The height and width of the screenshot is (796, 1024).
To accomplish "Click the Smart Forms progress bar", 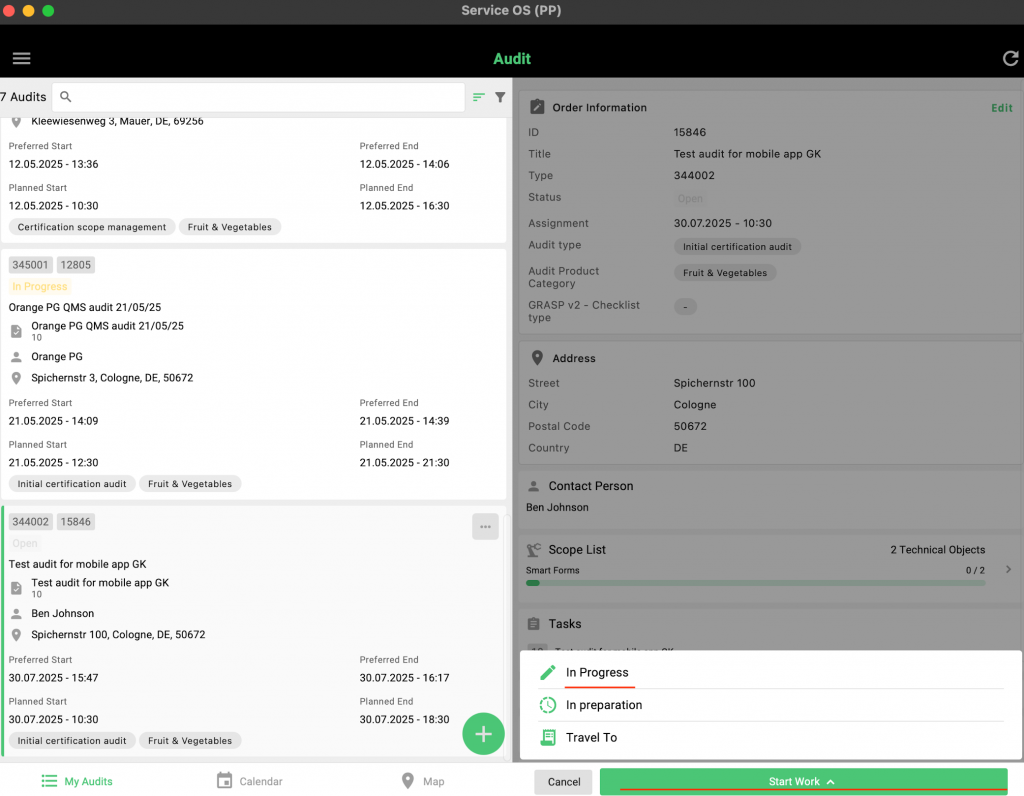I will pos(755,582).
